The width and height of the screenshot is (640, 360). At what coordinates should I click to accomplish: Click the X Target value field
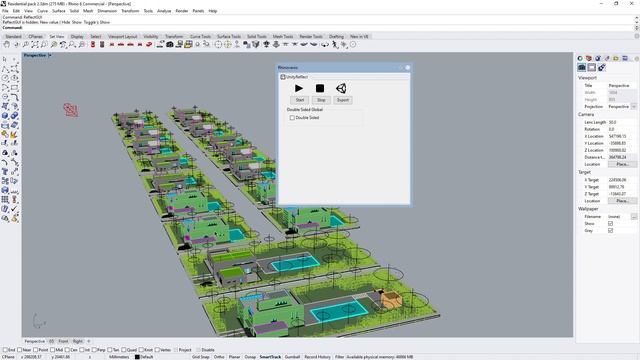pyautogui.click(x=622, y=180)
